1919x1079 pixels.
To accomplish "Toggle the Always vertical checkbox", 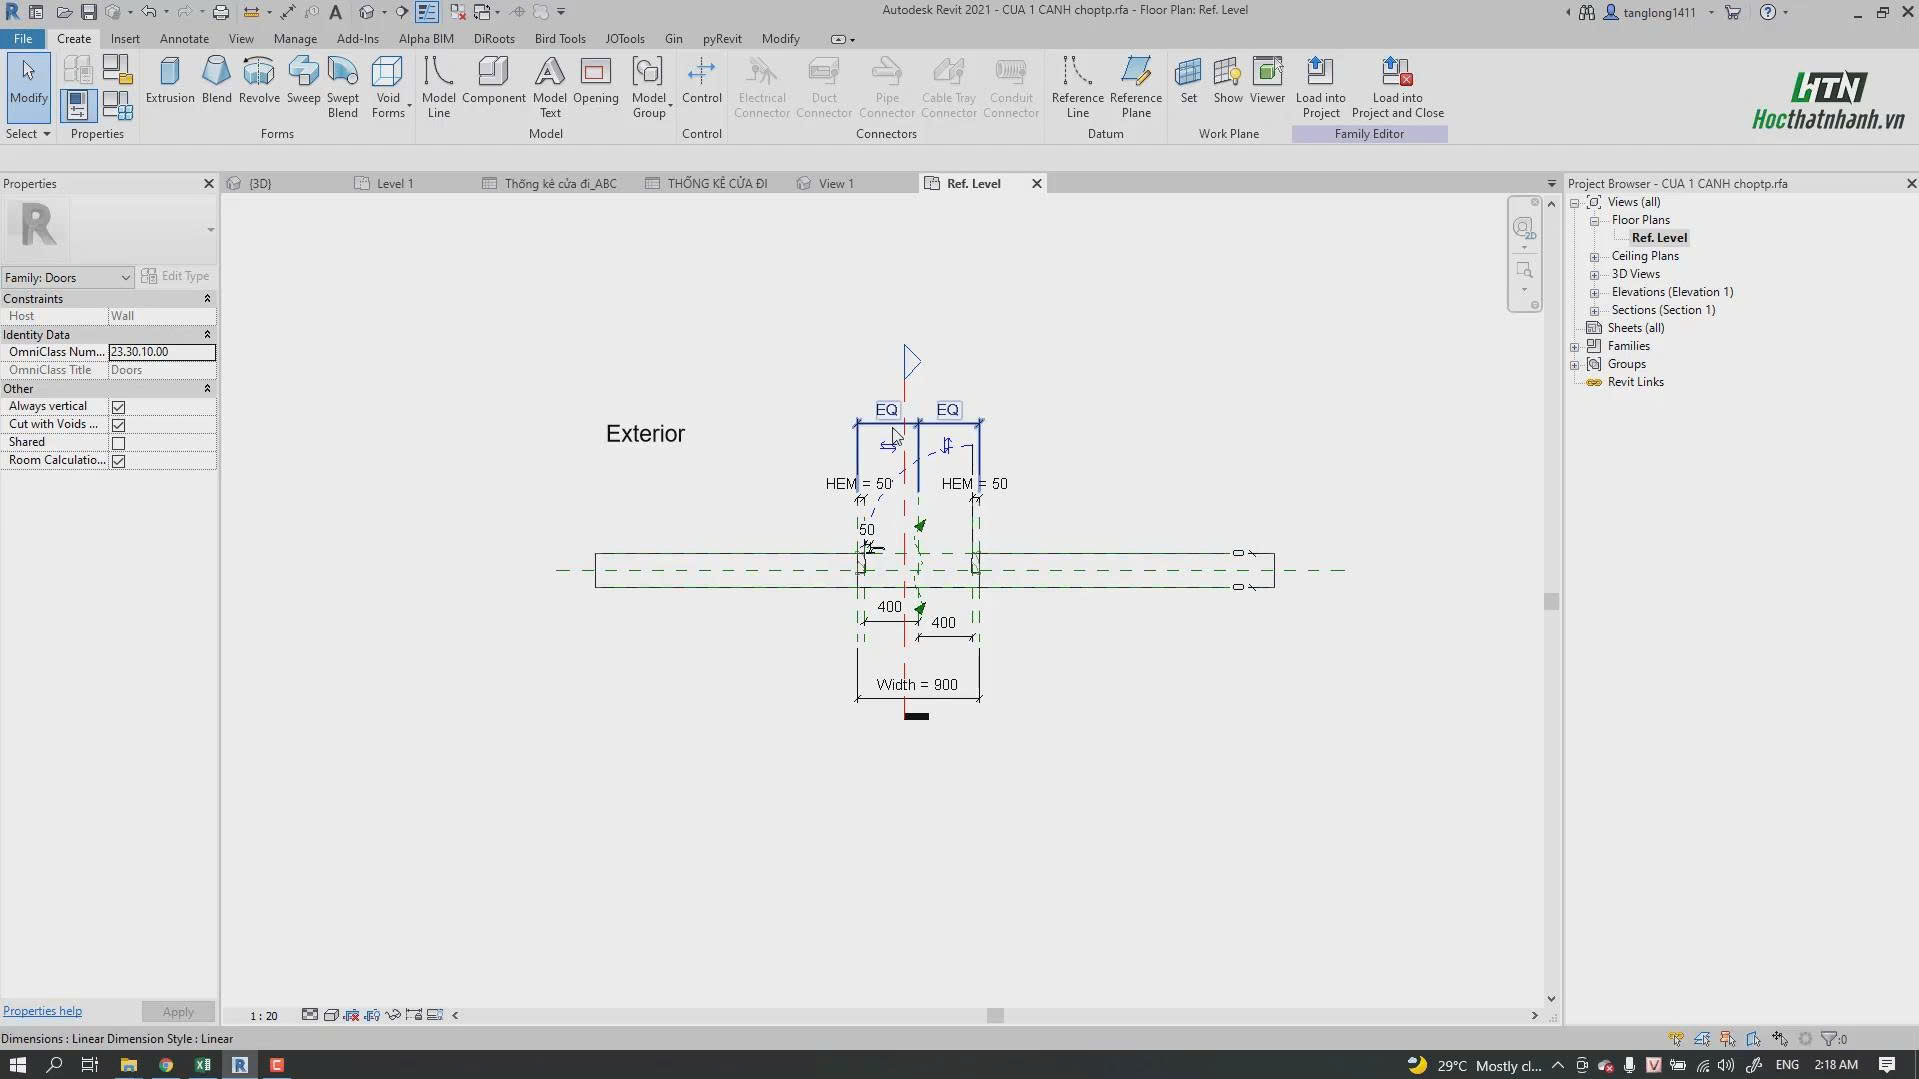I will coord(118,407).
